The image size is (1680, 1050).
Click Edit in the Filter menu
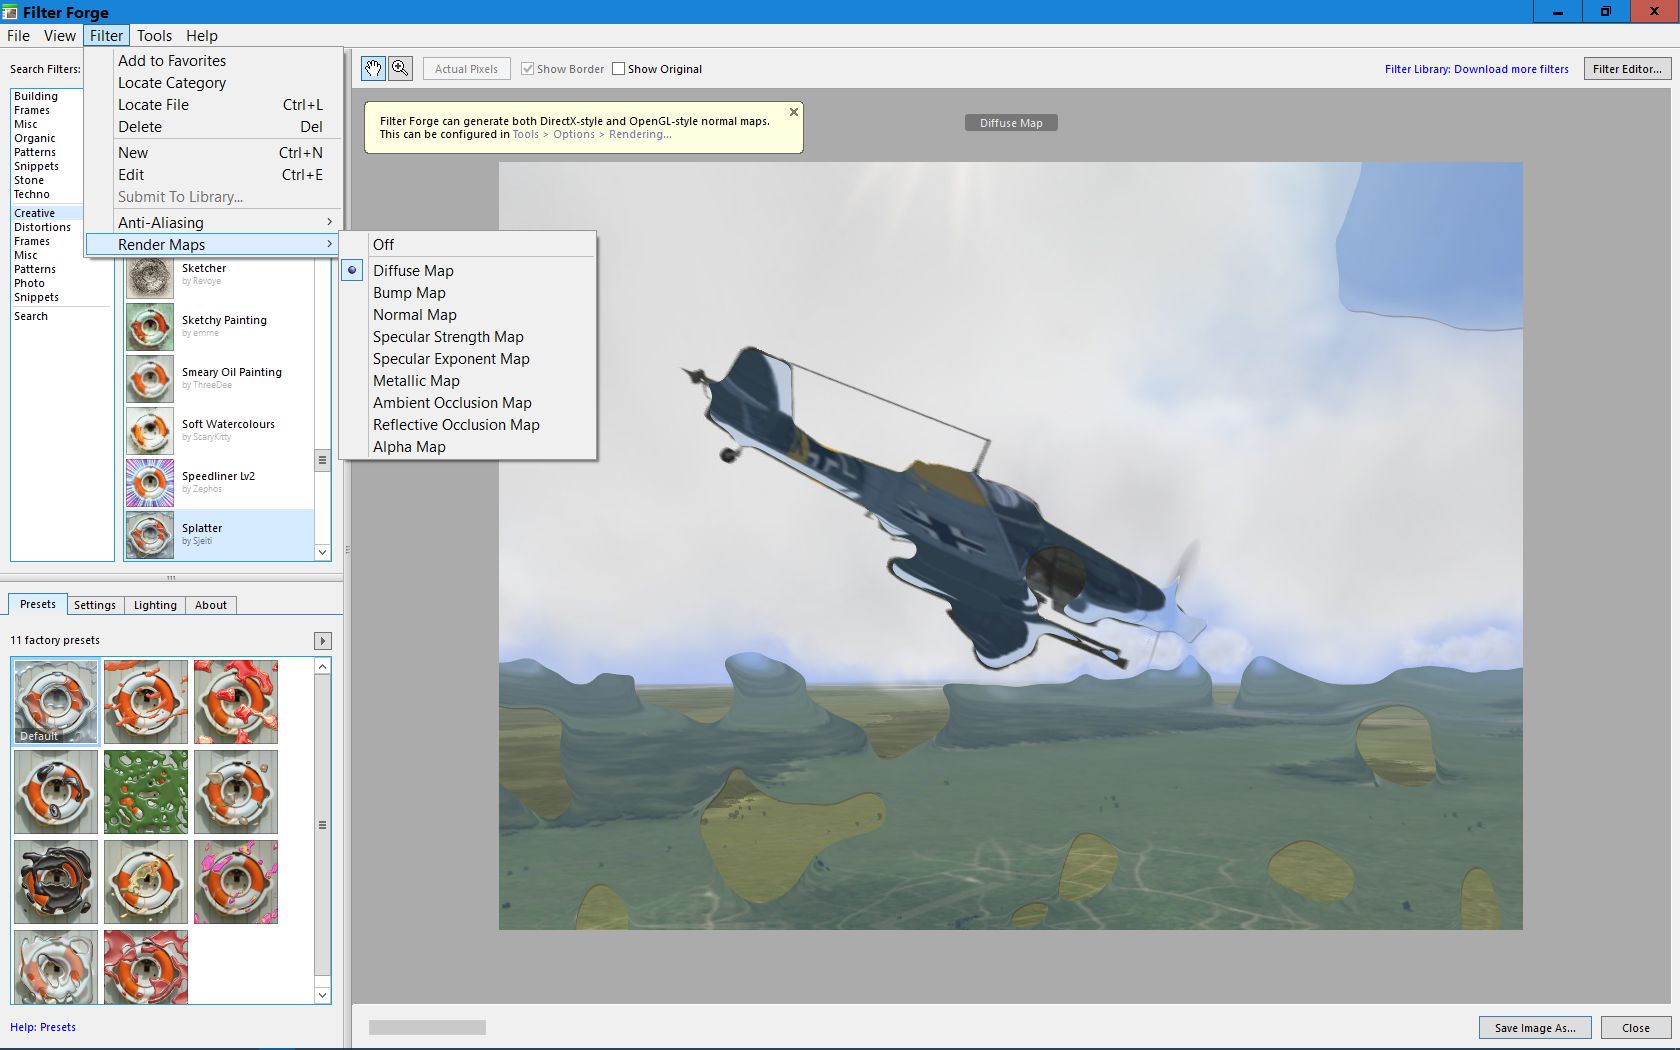pyautogui.click(x=213, y=175)
